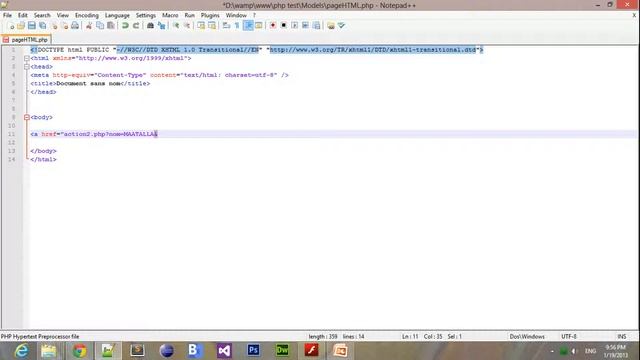
Task: Click the macro Playback icon
Action: 294,26
